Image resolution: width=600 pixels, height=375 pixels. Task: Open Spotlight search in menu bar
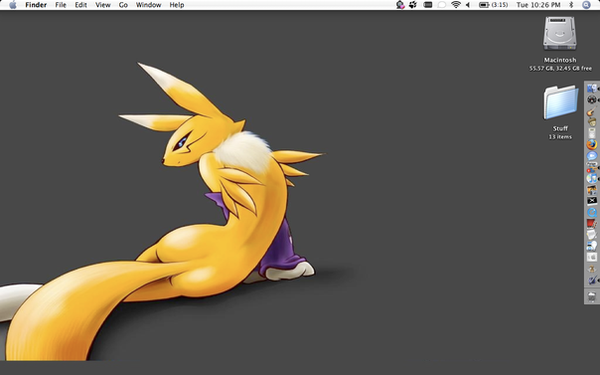(x=586, y=5)
